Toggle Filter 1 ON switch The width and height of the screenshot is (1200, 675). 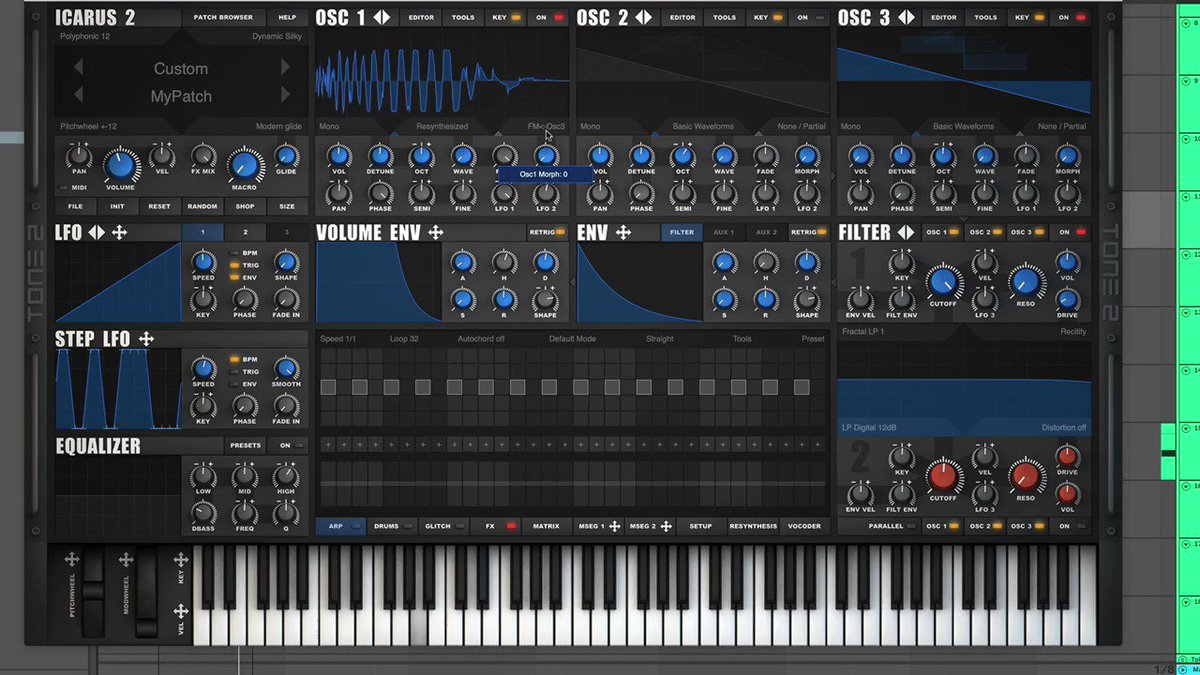[x=1072, y=232]
